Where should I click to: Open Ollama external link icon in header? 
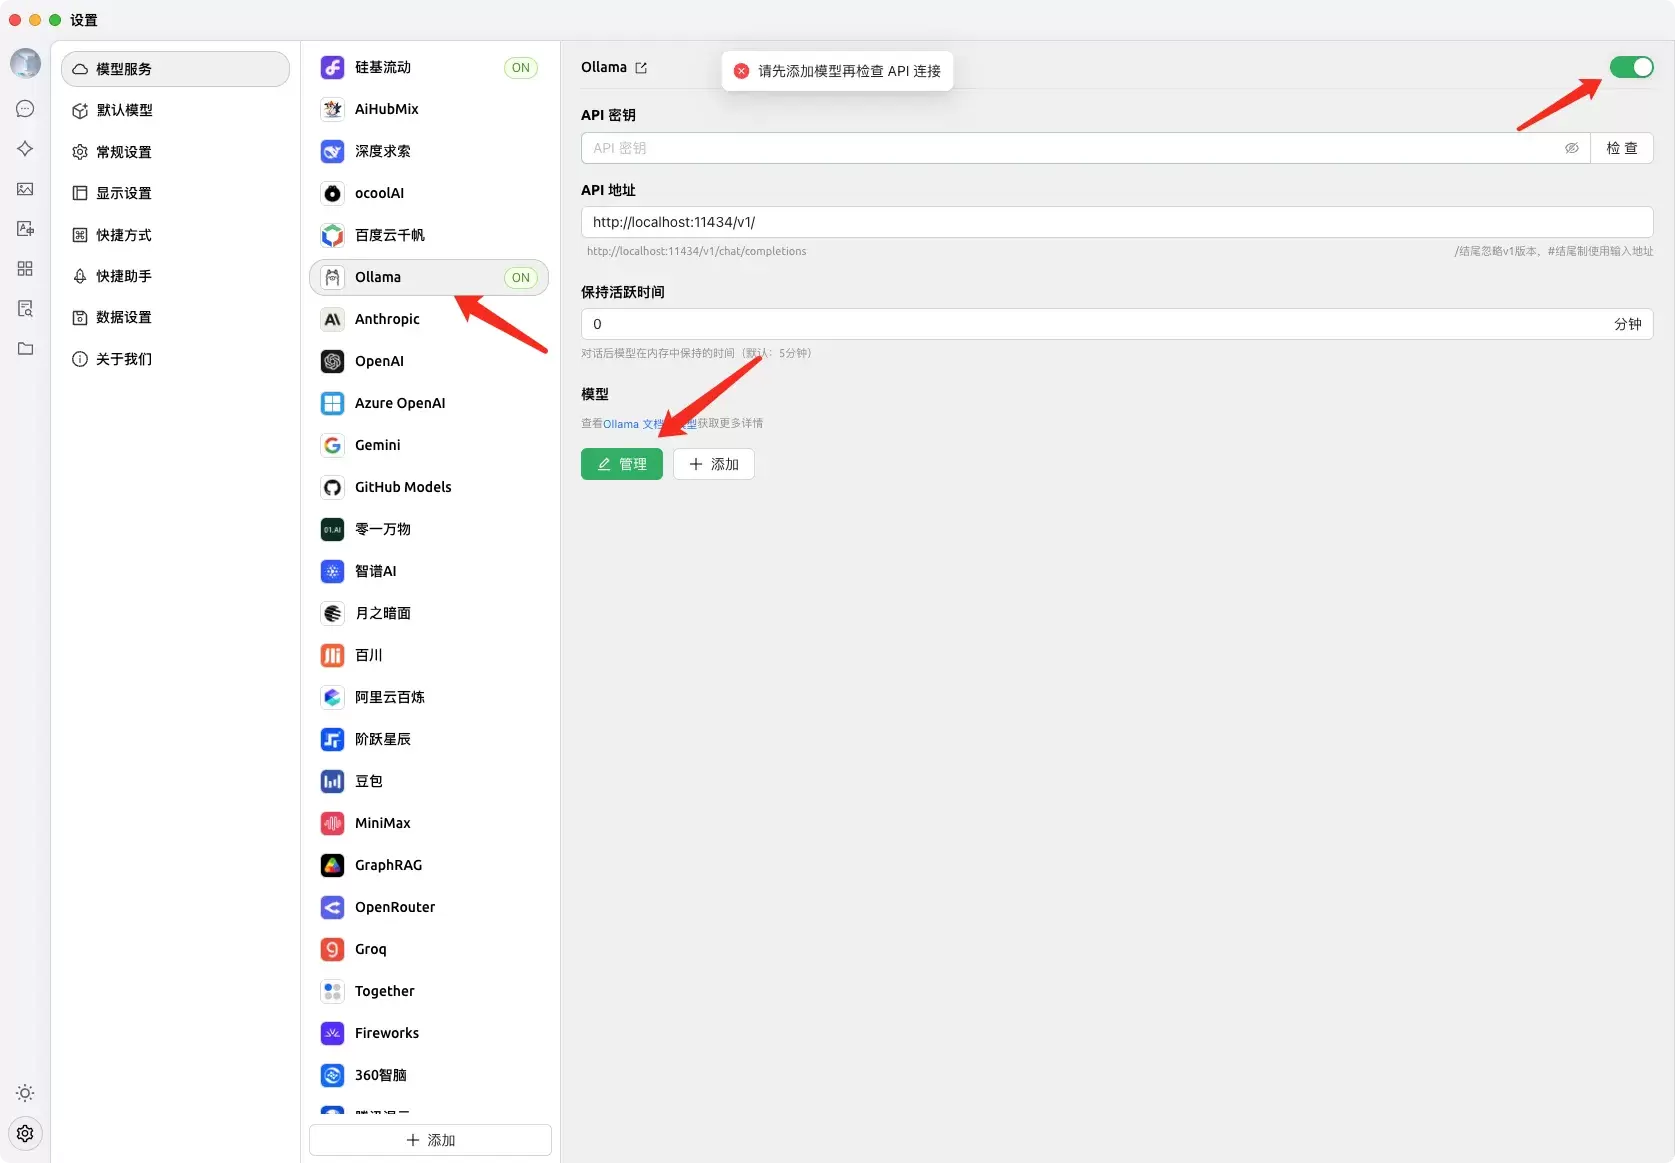[x=641, y=68]
